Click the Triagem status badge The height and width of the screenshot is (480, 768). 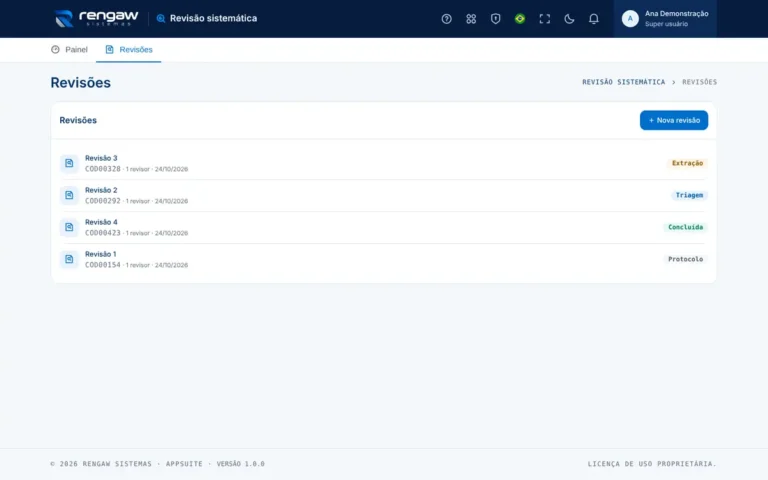click(689, 195)
